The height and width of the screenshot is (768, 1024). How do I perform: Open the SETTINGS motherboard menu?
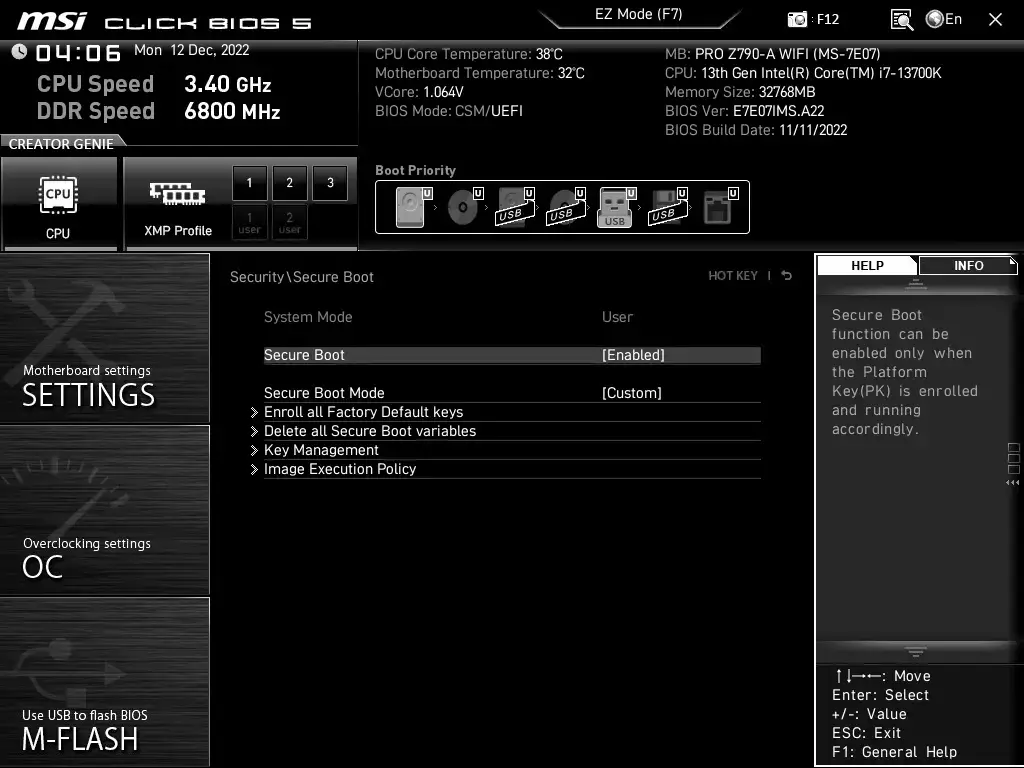[104, 338]
